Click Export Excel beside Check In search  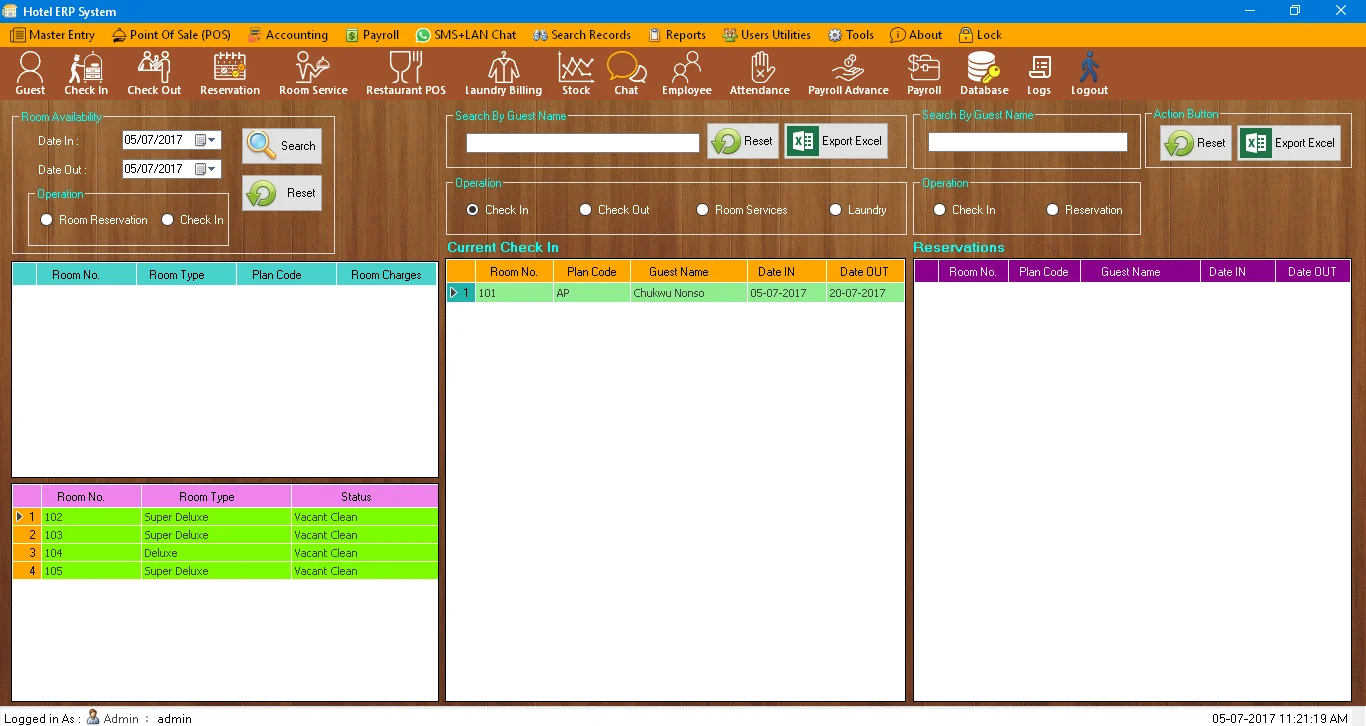pos(836,141)
